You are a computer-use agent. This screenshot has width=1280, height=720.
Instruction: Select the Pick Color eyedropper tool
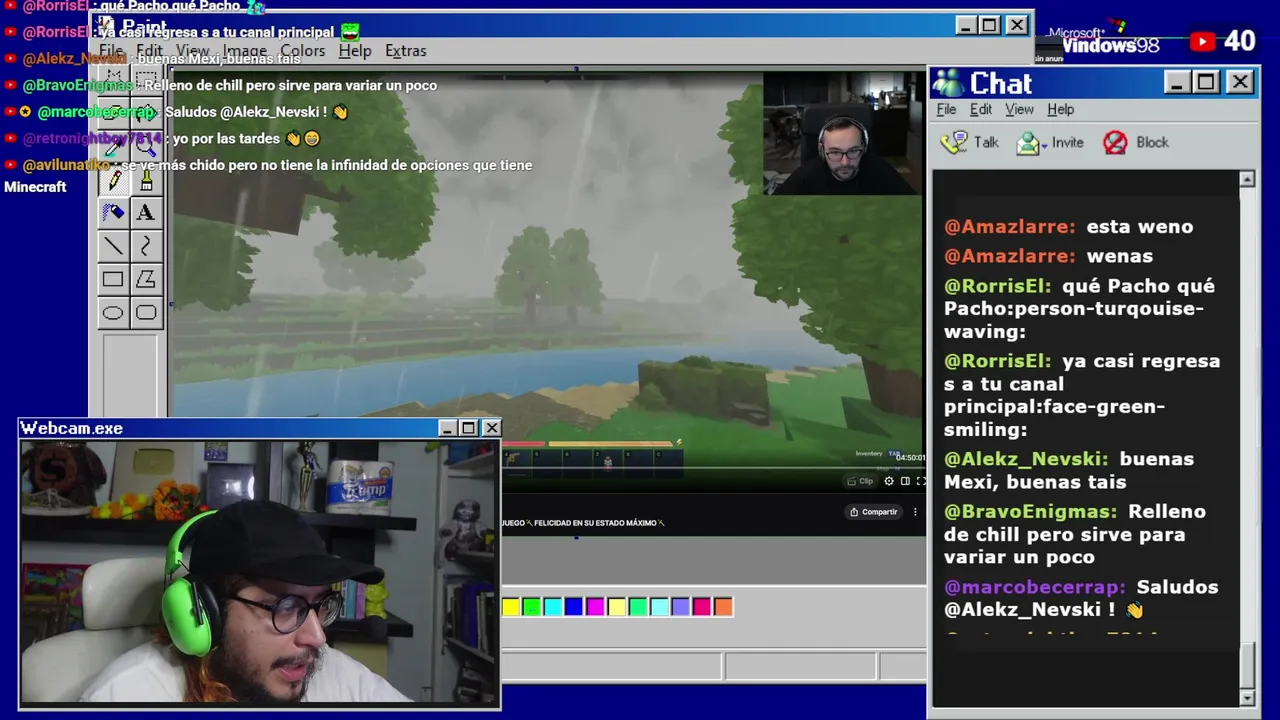point(113,147)
